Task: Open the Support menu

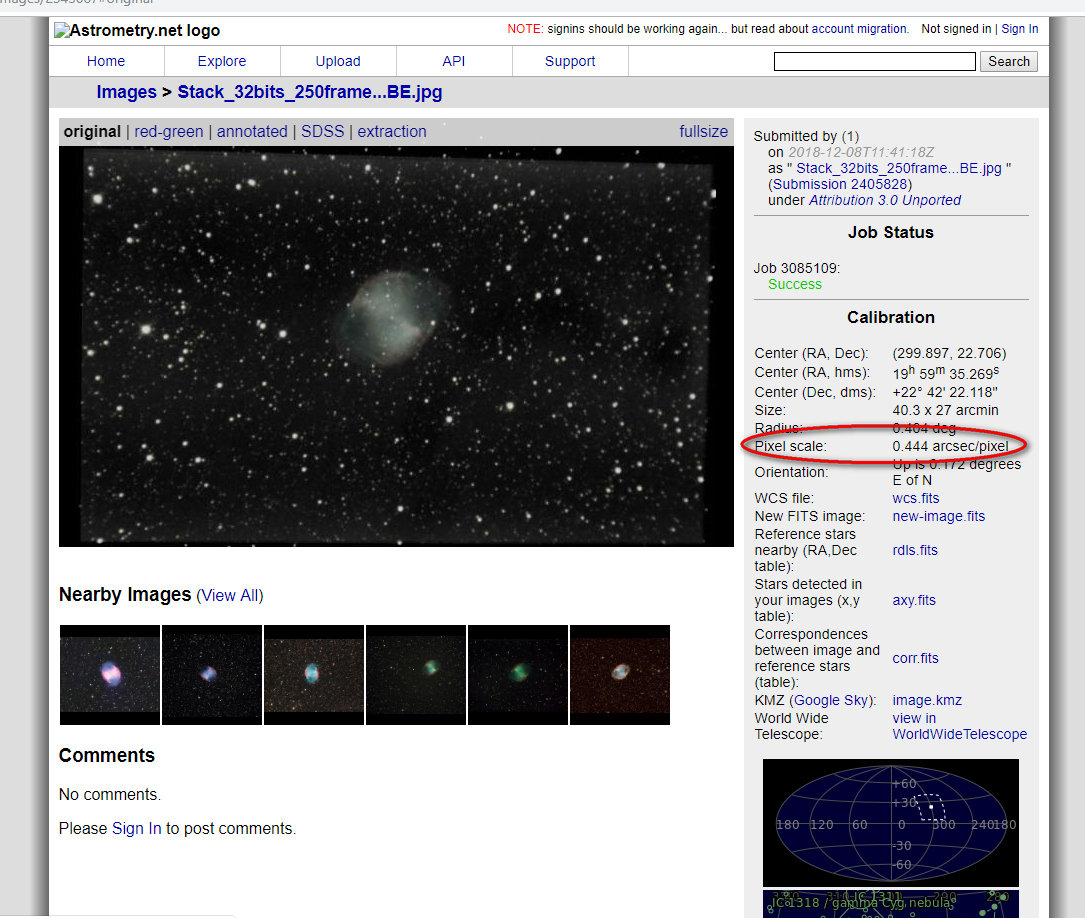Action: pos(569,61)
